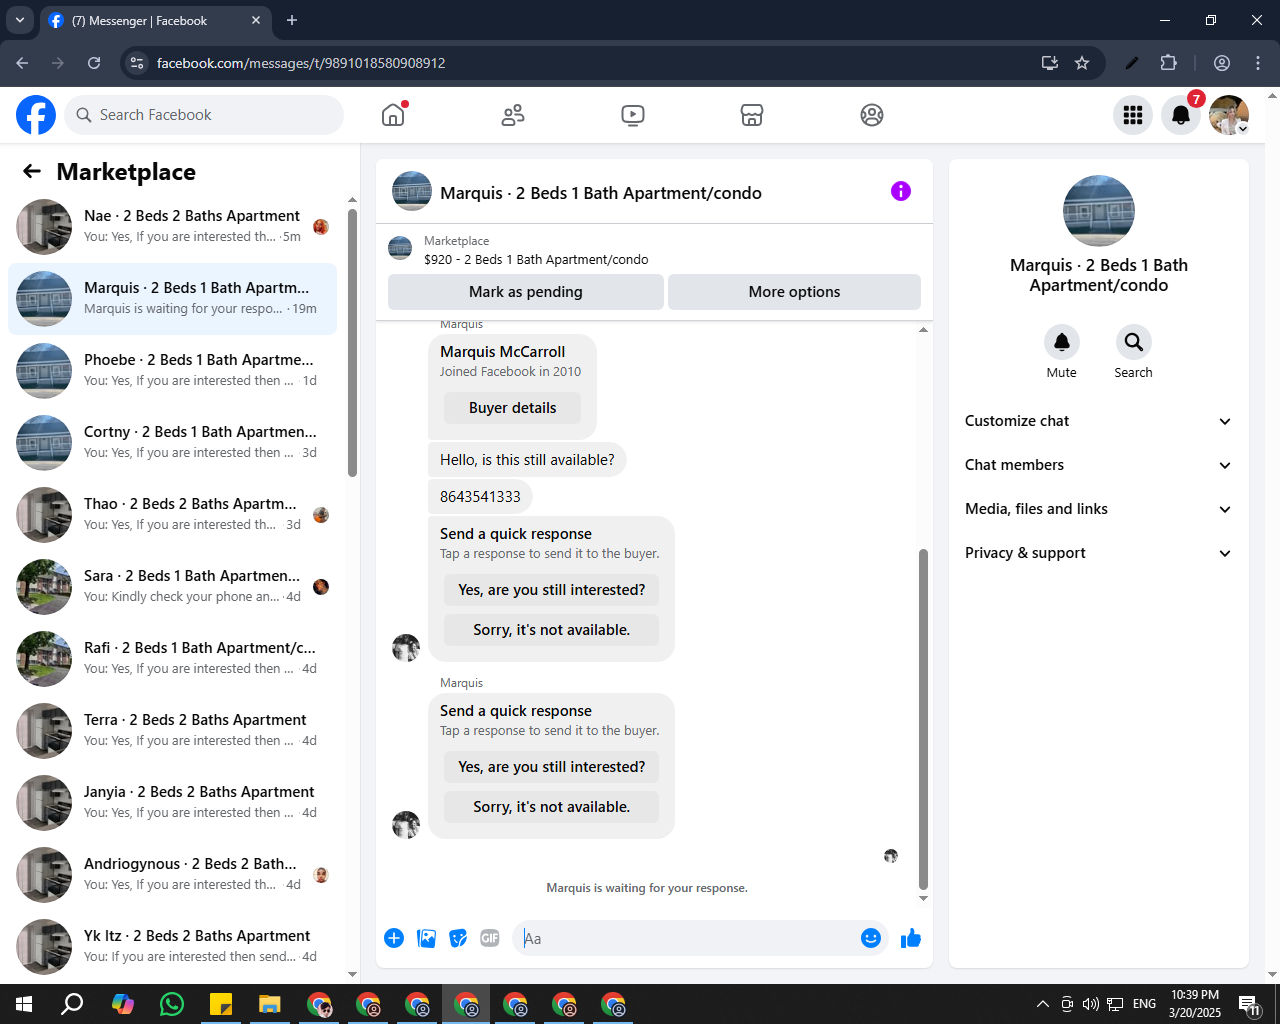Select the phone number 8643541333 message
Image resolution: width=1280 pixels, height=1024 pixels.
point(480,496)
